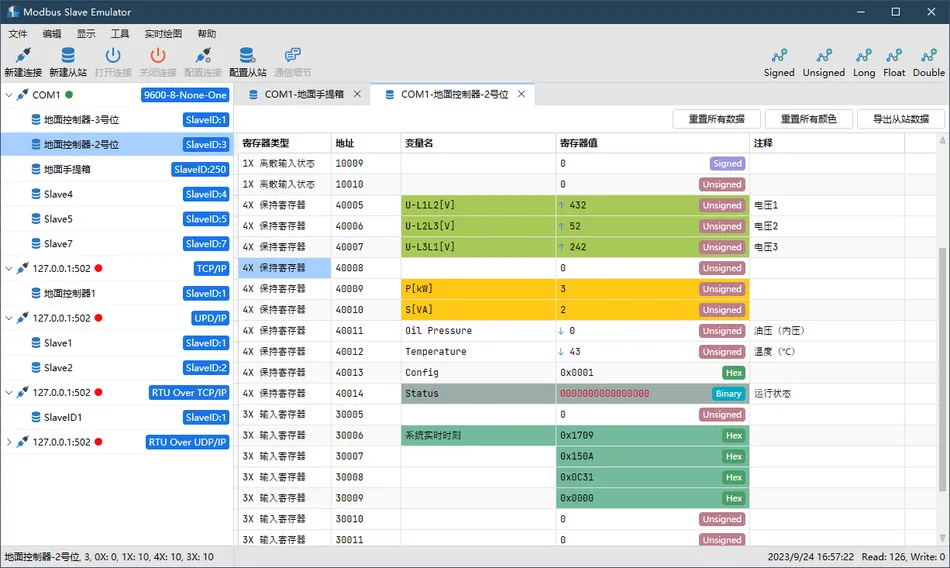Image resolution: width=950 pixels, height=568 pixels.
Task: Expand the RTU Over UDP/IP node
Action: 9,442
